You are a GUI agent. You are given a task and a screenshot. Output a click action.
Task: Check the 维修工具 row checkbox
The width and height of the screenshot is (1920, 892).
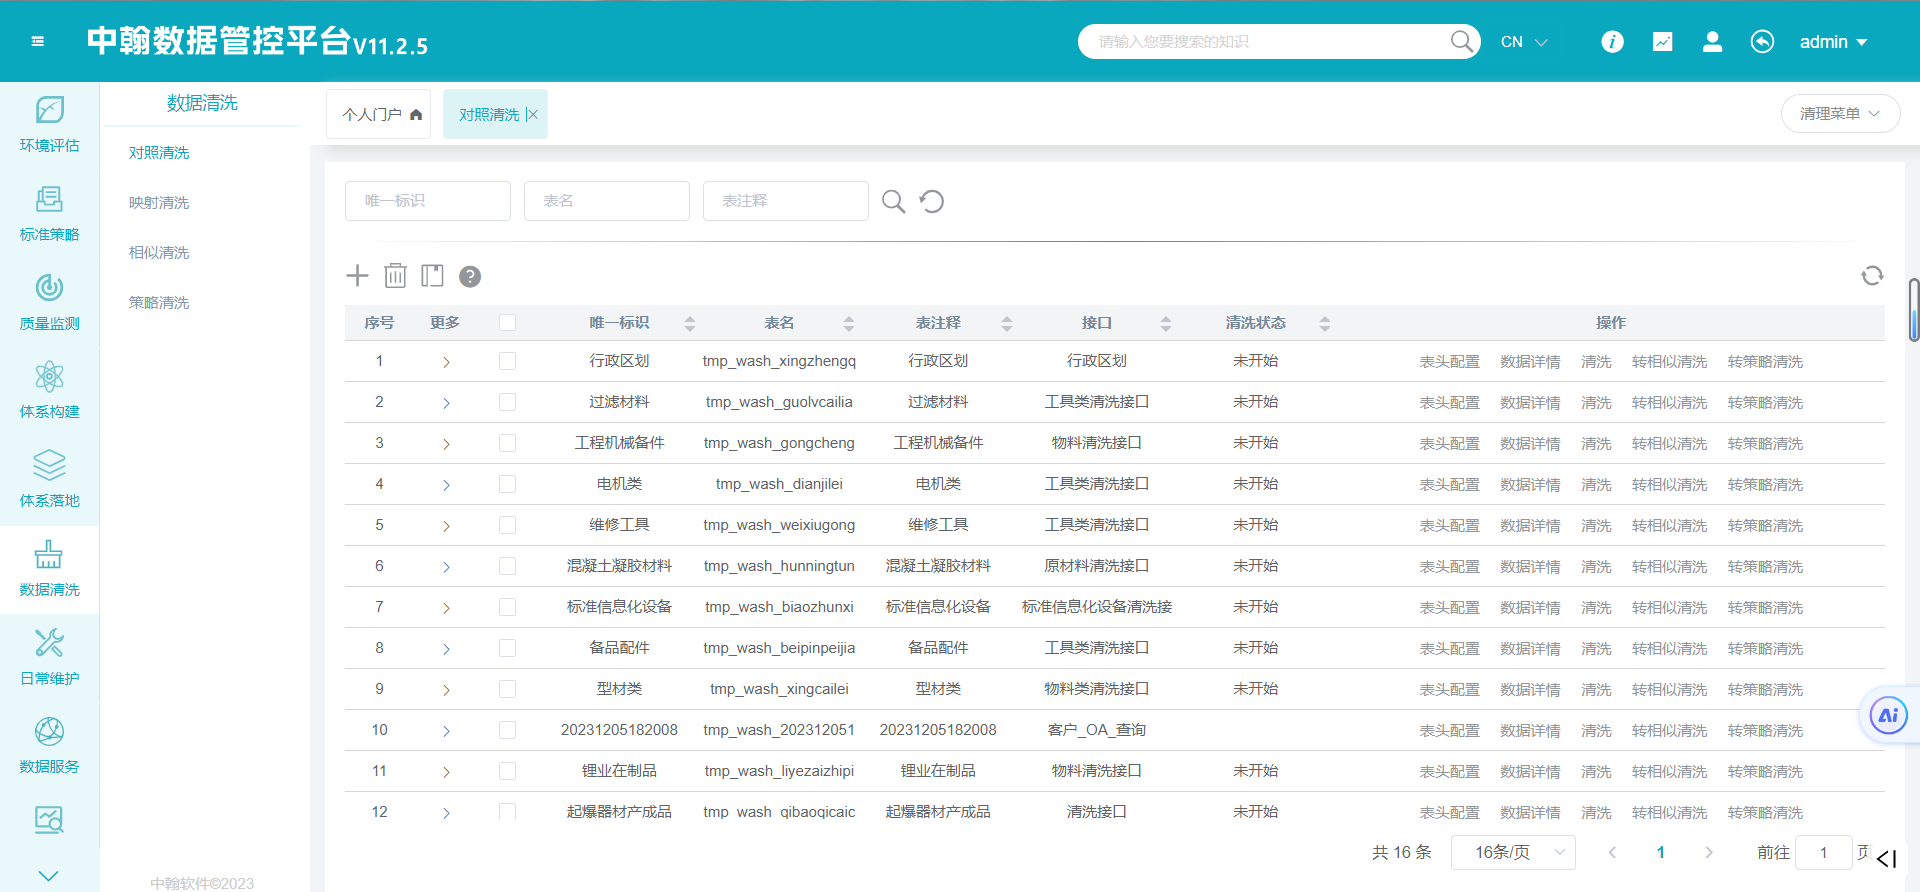tap(507, 525)
